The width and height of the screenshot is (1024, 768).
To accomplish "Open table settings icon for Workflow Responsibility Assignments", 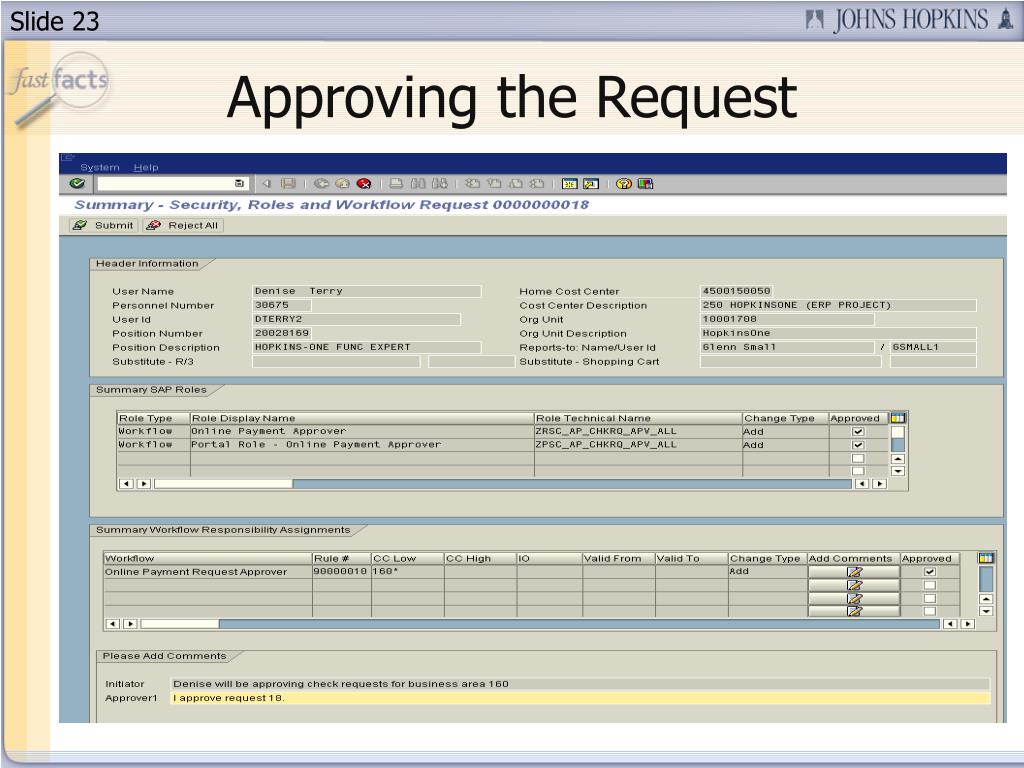I will click(x=985, y=558).
